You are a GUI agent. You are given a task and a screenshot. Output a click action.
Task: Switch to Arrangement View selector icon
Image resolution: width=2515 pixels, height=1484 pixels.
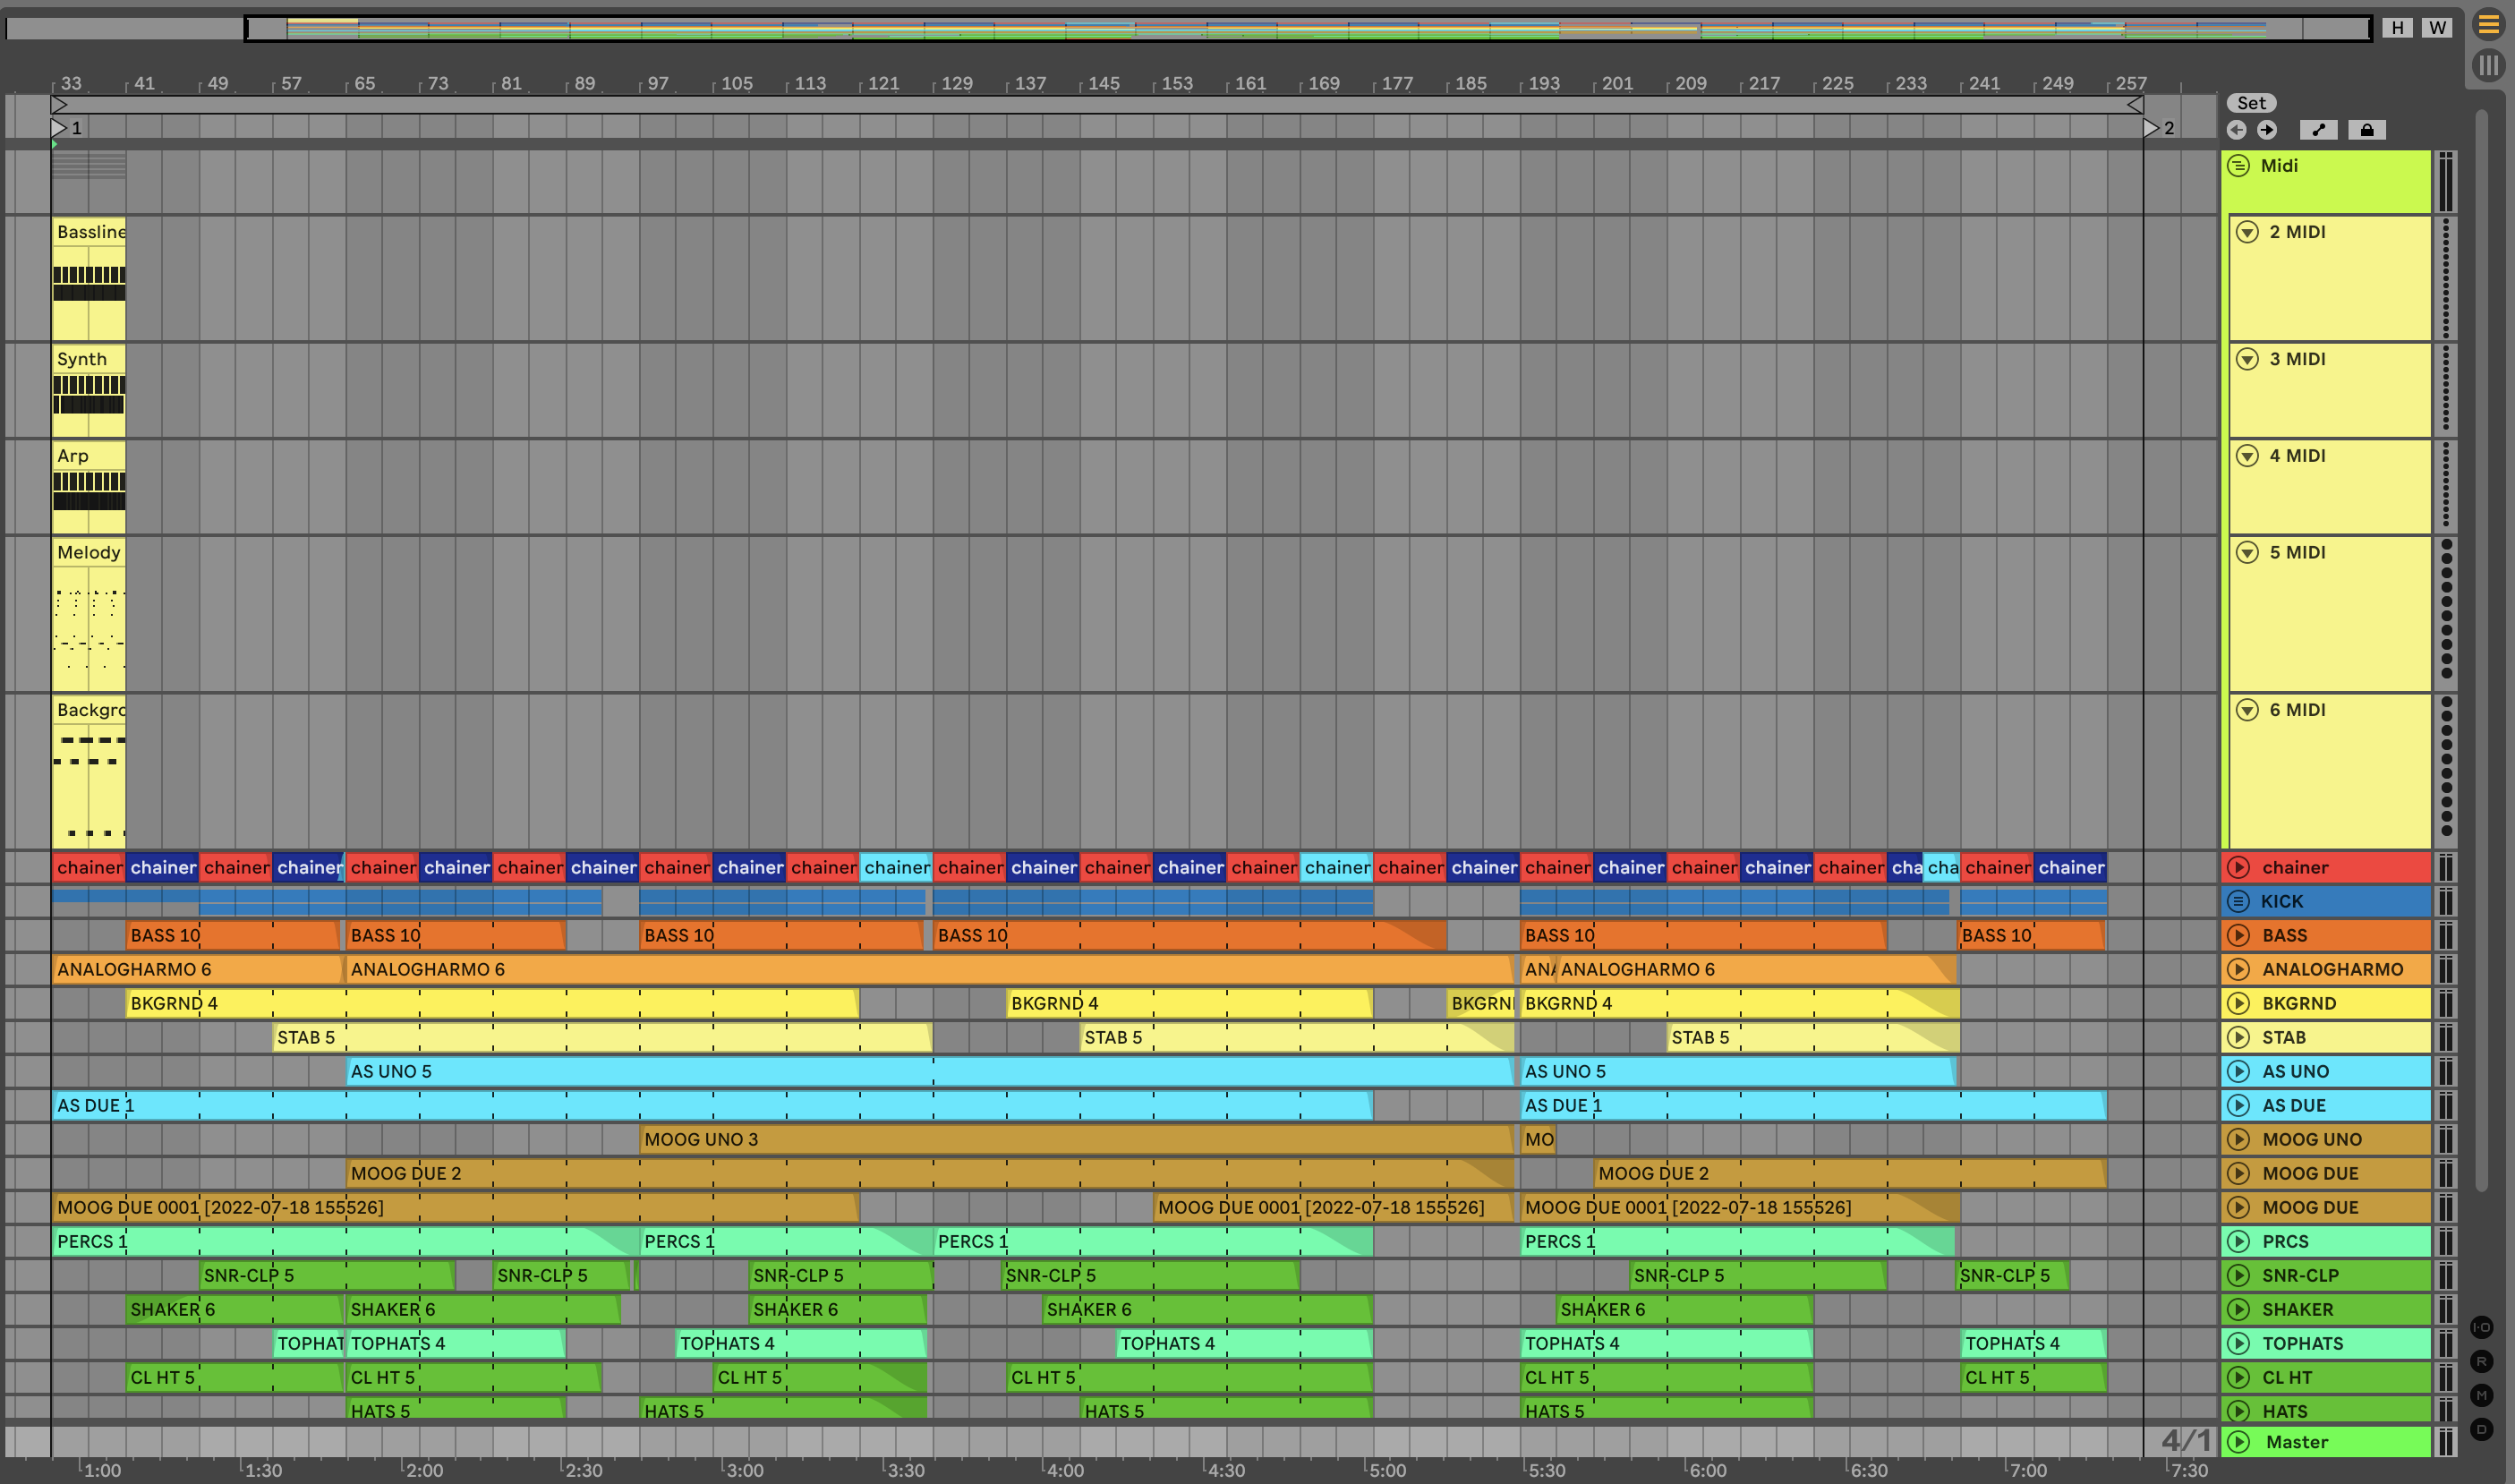[x=2488, y=23]
